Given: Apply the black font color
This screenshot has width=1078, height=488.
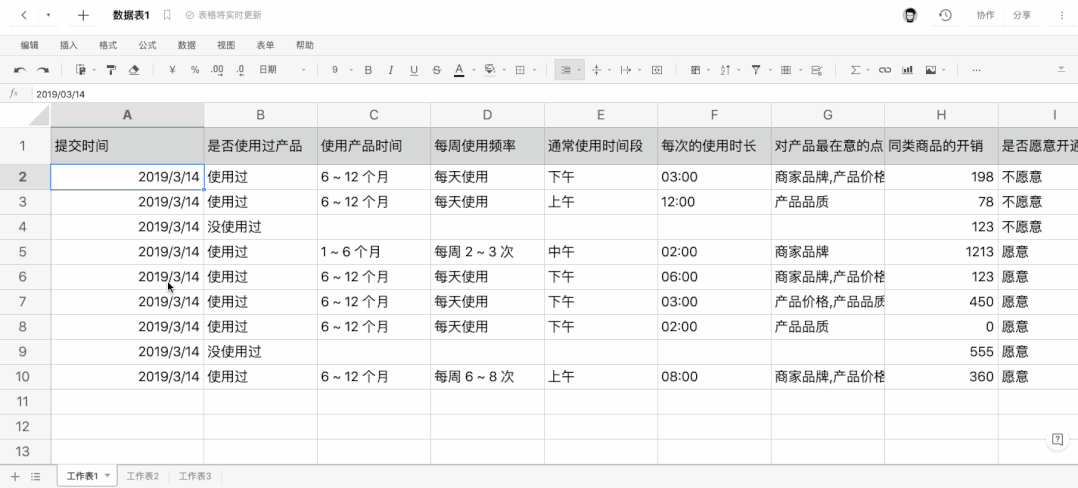Looking at the screenshot, I should tap(459, 69).
